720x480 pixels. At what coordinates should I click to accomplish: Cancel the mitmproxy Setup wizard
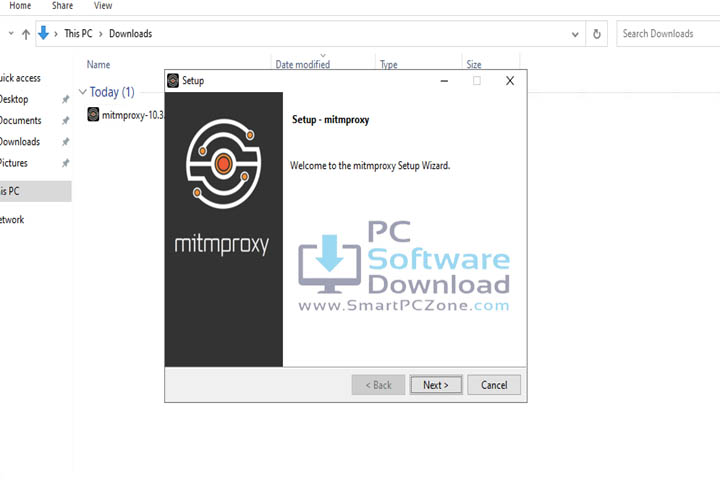click(494, 384)
